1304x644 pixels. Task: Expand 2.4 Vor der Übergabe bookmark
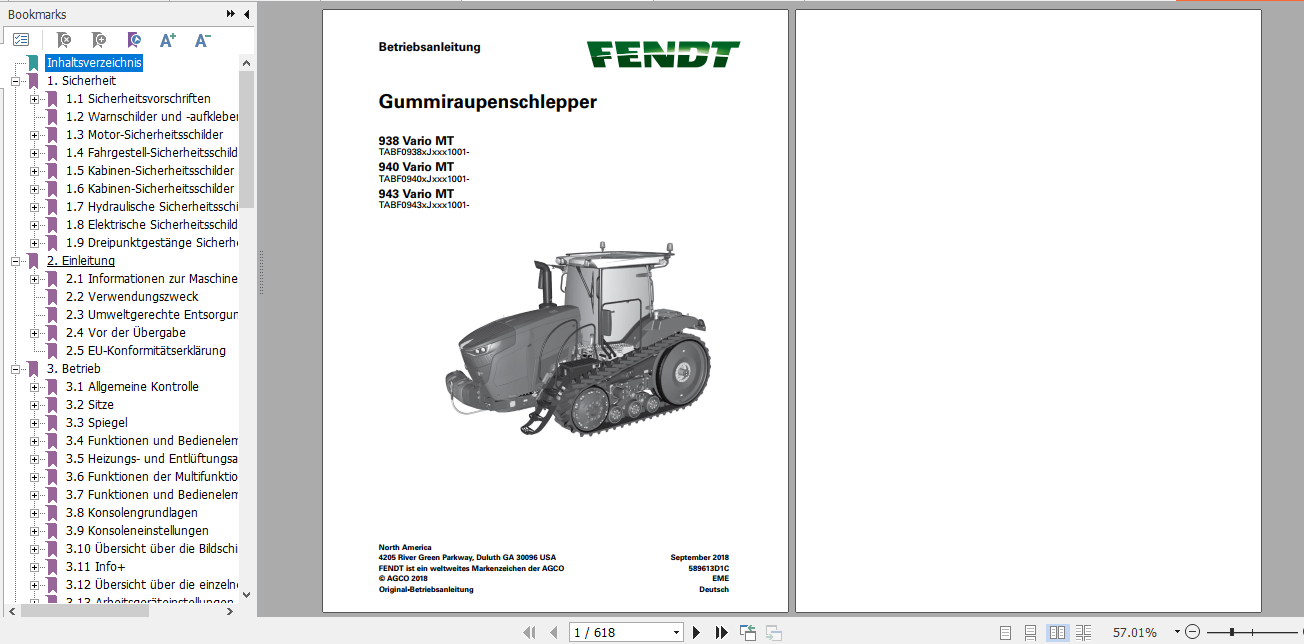(35, 333)
